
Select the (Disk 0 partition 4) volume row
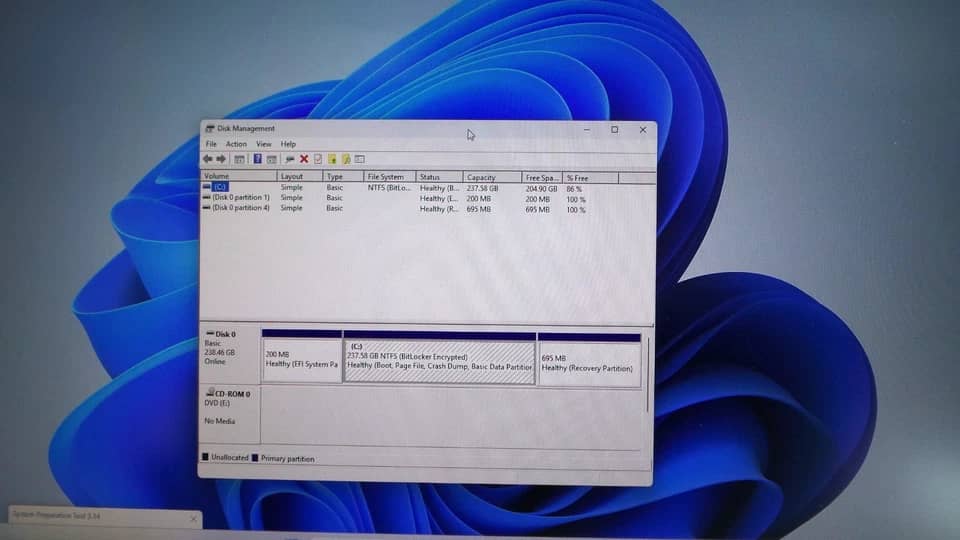point(427,209)
